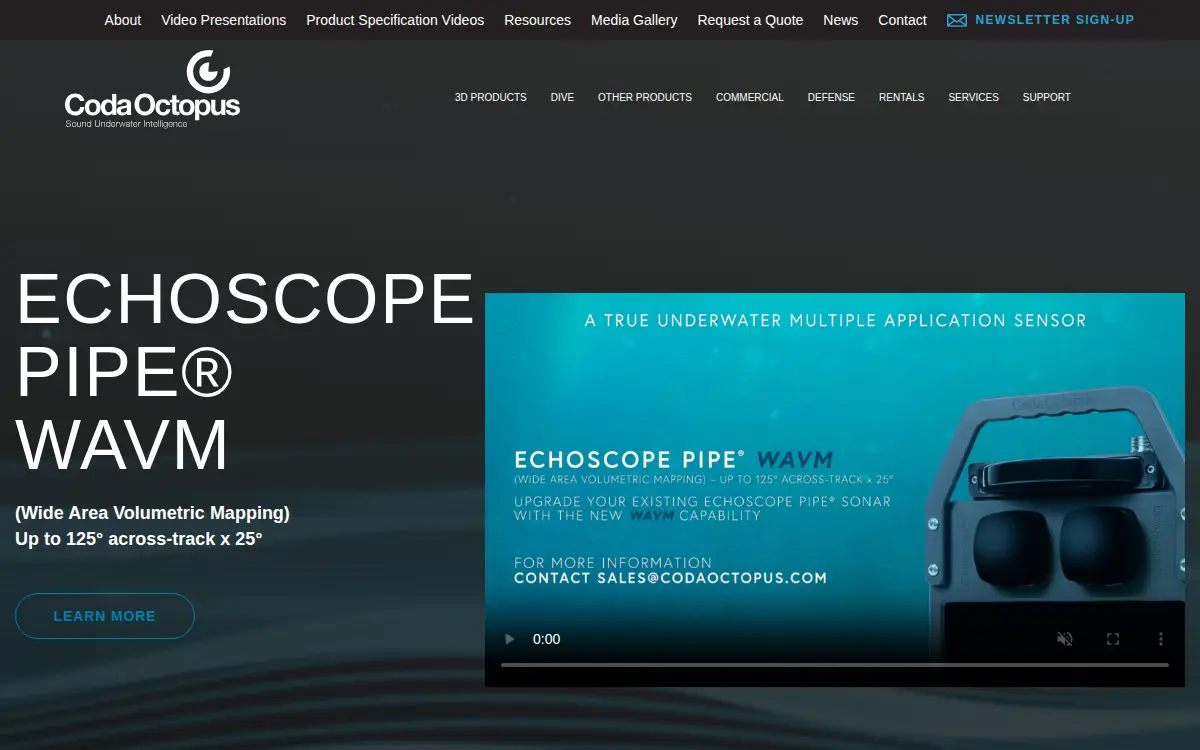Click the LEARN MORE button
Viewport: 1200px width, 750px height.
tap(105, 616)
